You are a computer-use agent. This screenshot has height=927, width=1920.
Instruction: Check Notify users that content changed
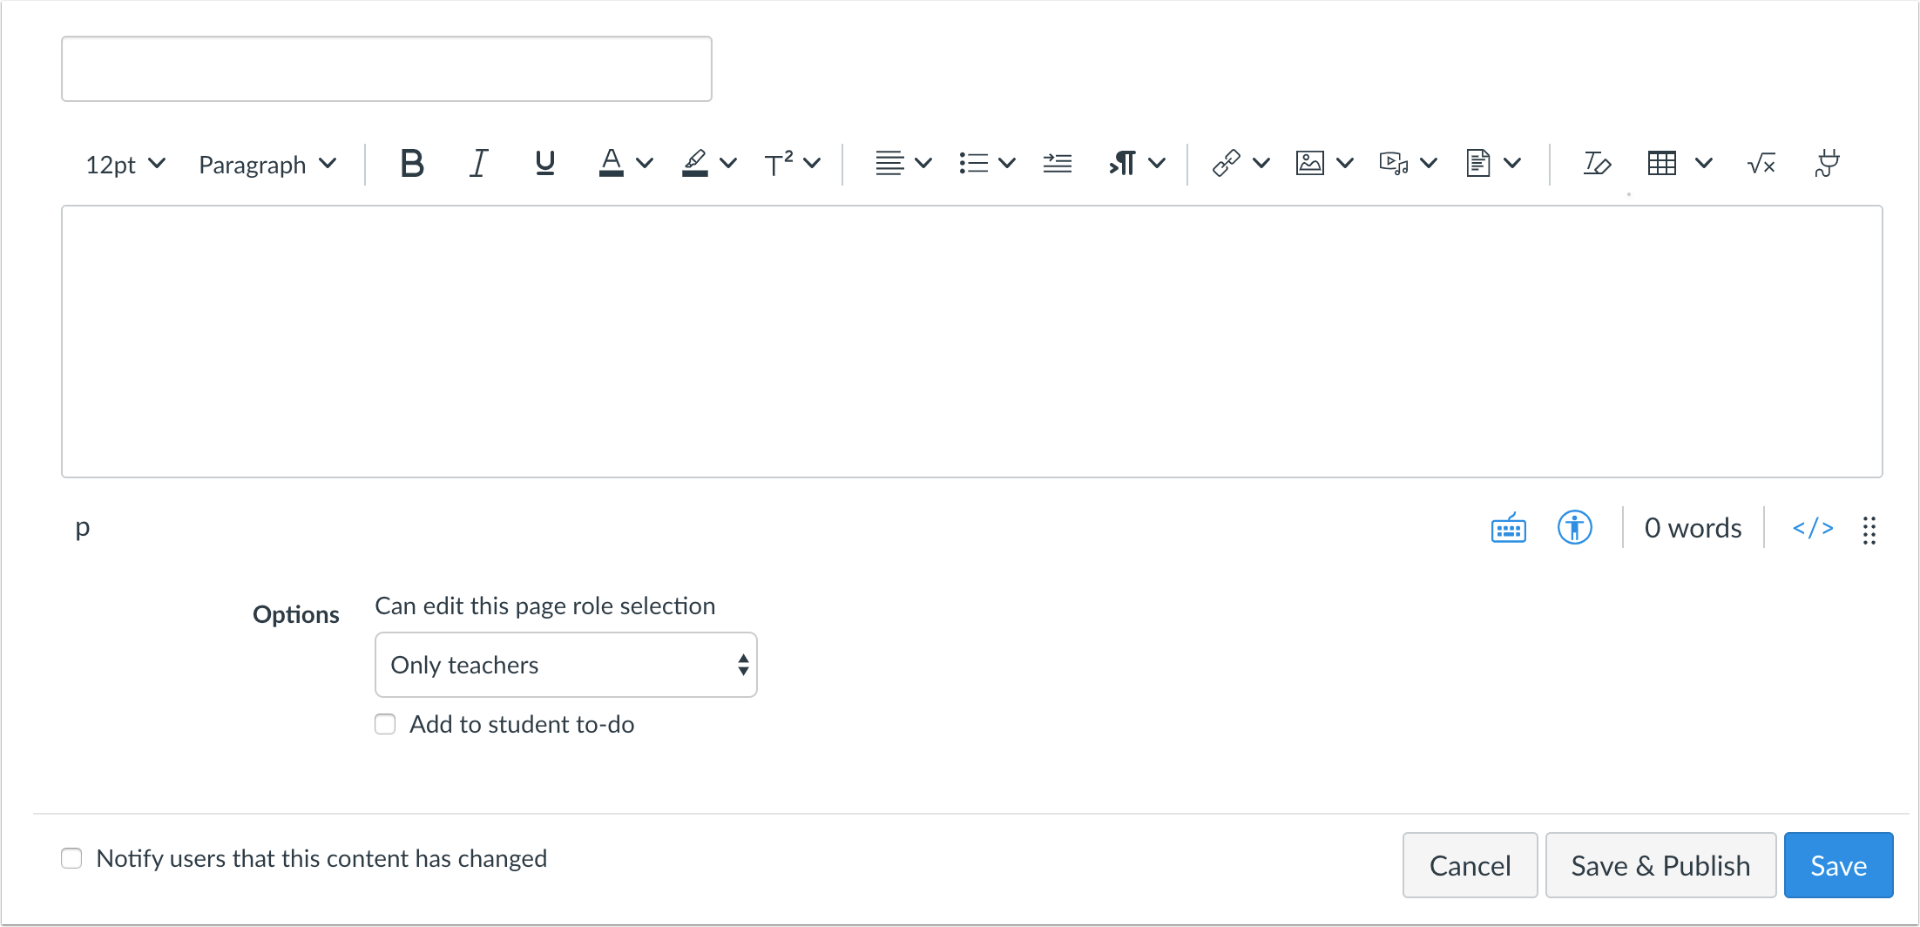point(72,858)
